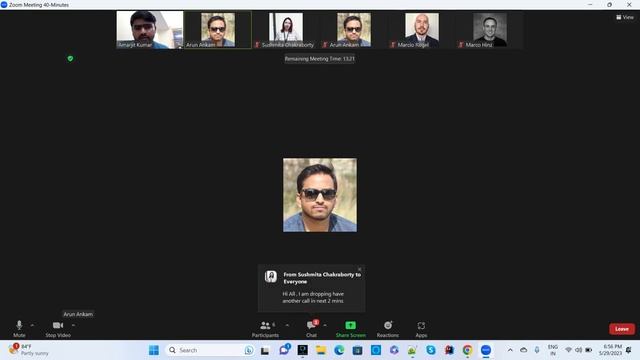Open the Chat panel
Image resolution: width=640 pixels, height=360 pixels.
pyautogui.click(x=311, y=329)
